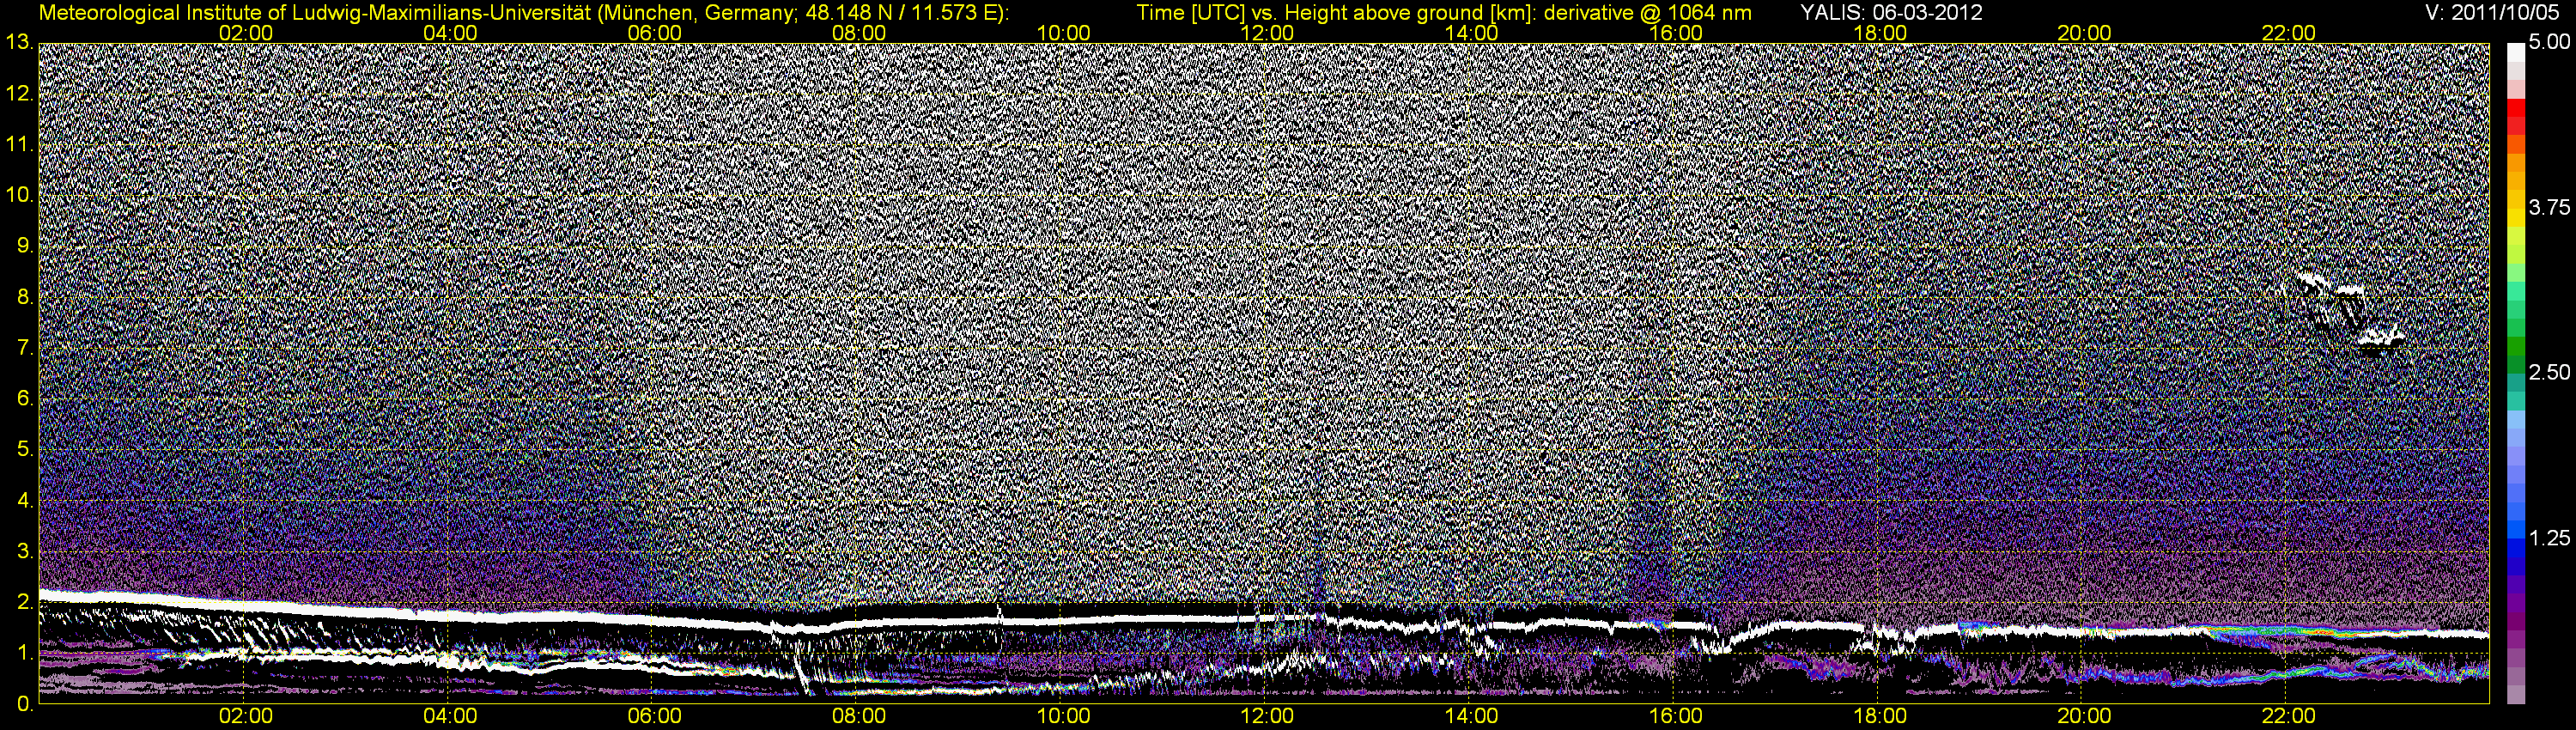Click the 10:00 label on the top time axis
This screenshot has height=730, width=2576.
point(1063,33)
